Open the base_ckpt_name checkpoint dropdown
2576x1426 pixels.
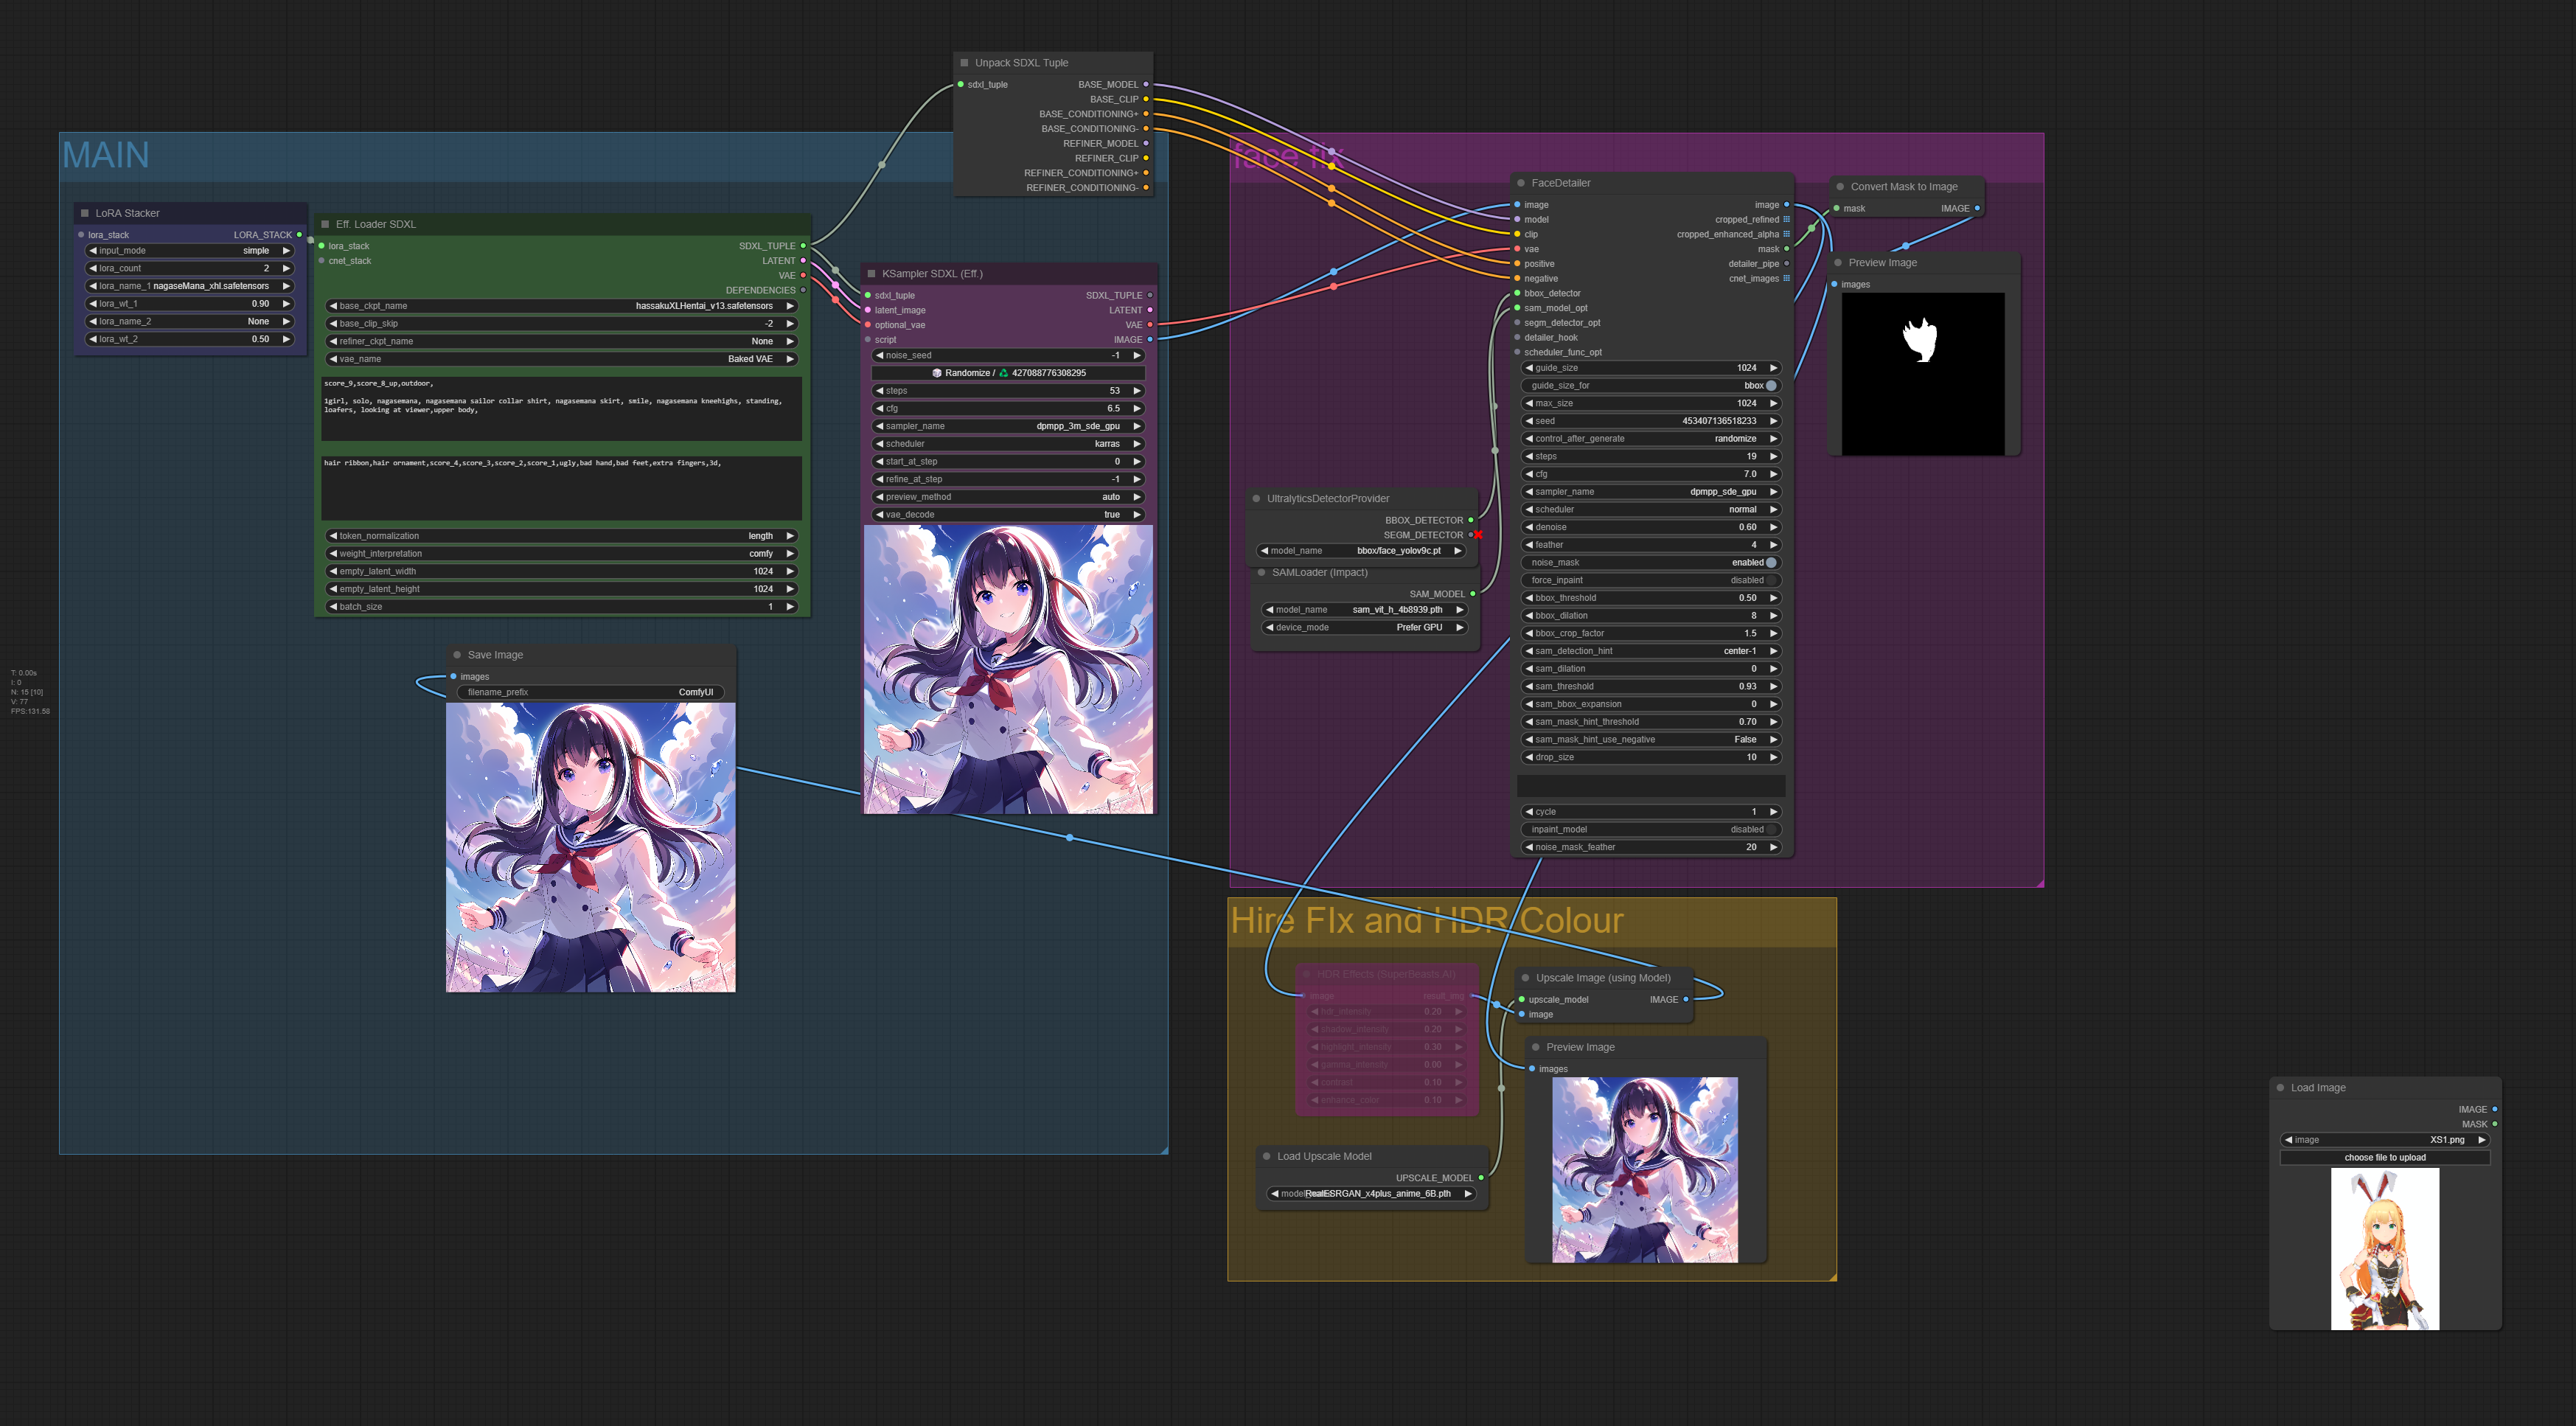[x=562, y=306]
